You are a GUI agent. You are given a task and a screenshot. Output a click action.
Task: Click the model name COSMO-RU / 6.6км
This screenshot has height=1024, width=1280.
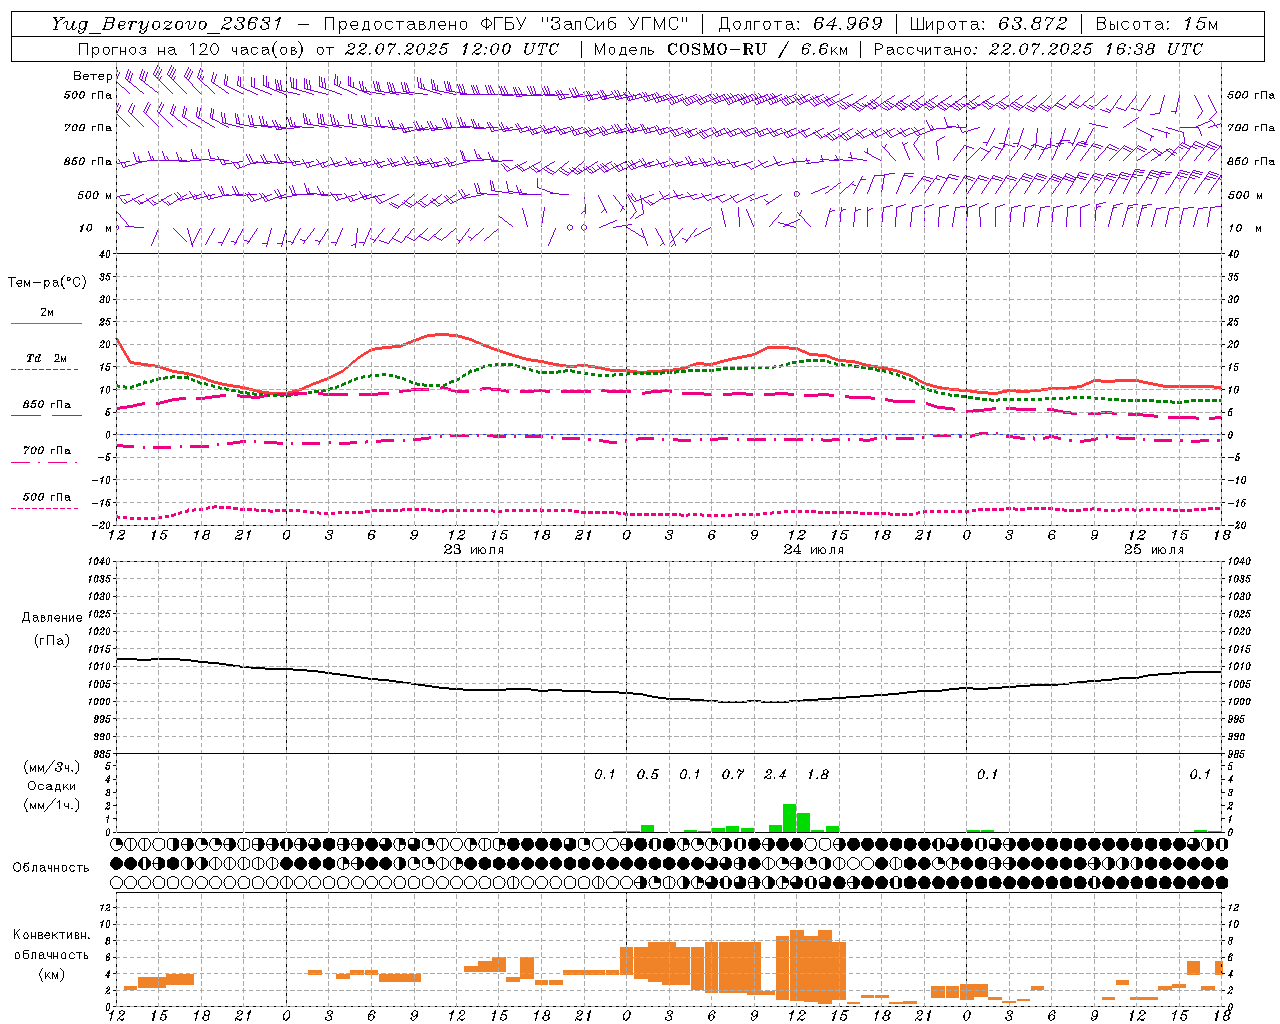(x=756, y=49)
